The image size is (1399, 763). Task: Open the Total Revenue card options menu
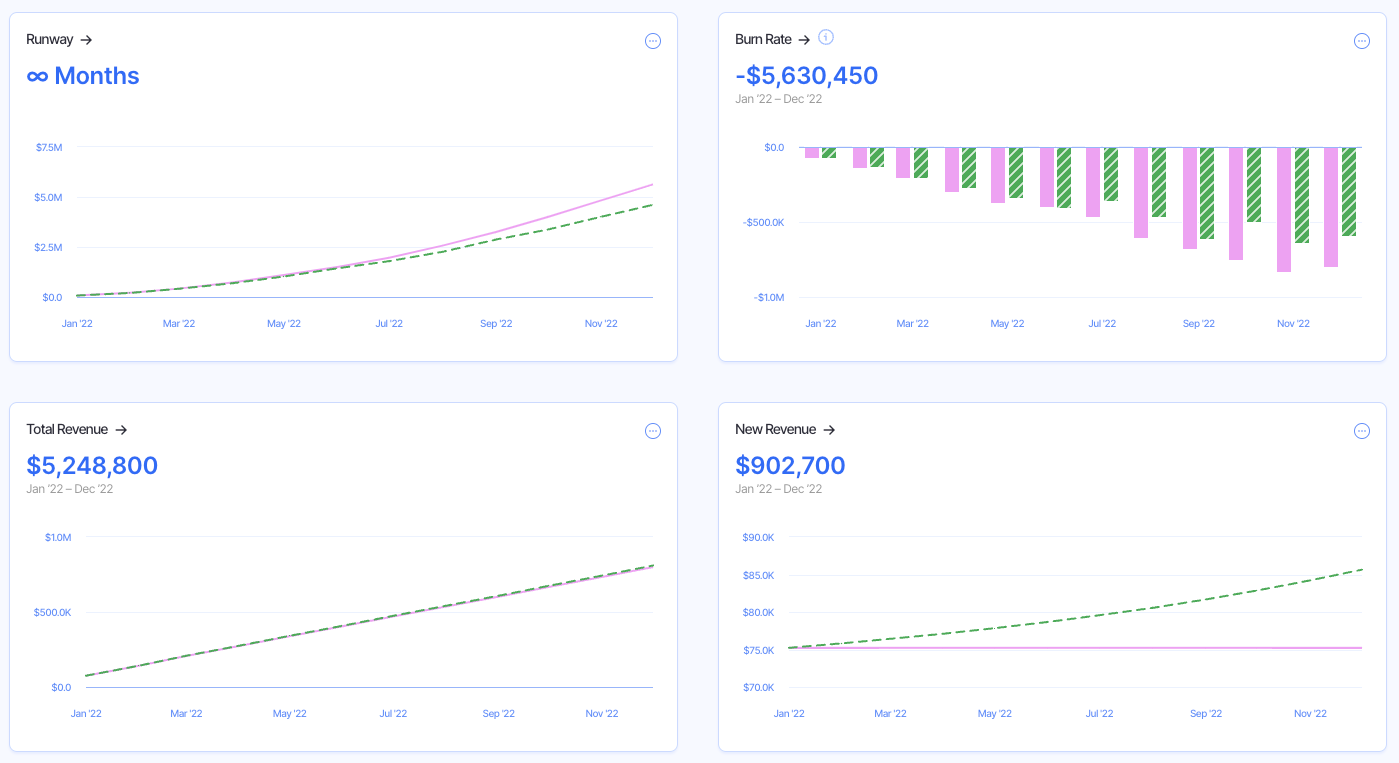[653, 430]
